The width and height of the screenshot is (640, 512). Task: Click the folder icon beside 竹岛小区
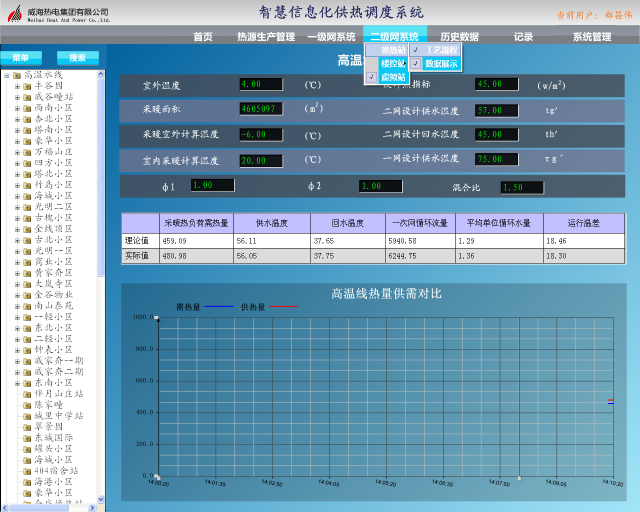coord(27,185)
